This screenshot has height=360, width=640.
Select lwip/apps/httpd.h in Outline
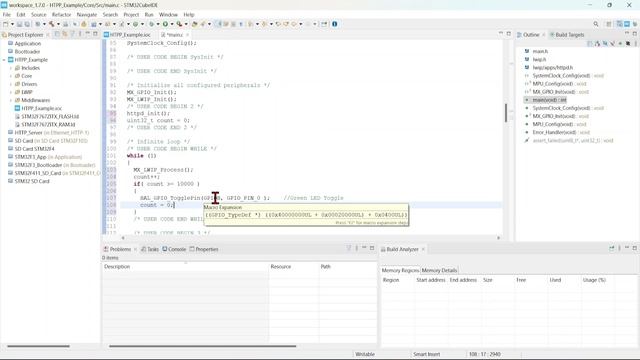(552, 68)
